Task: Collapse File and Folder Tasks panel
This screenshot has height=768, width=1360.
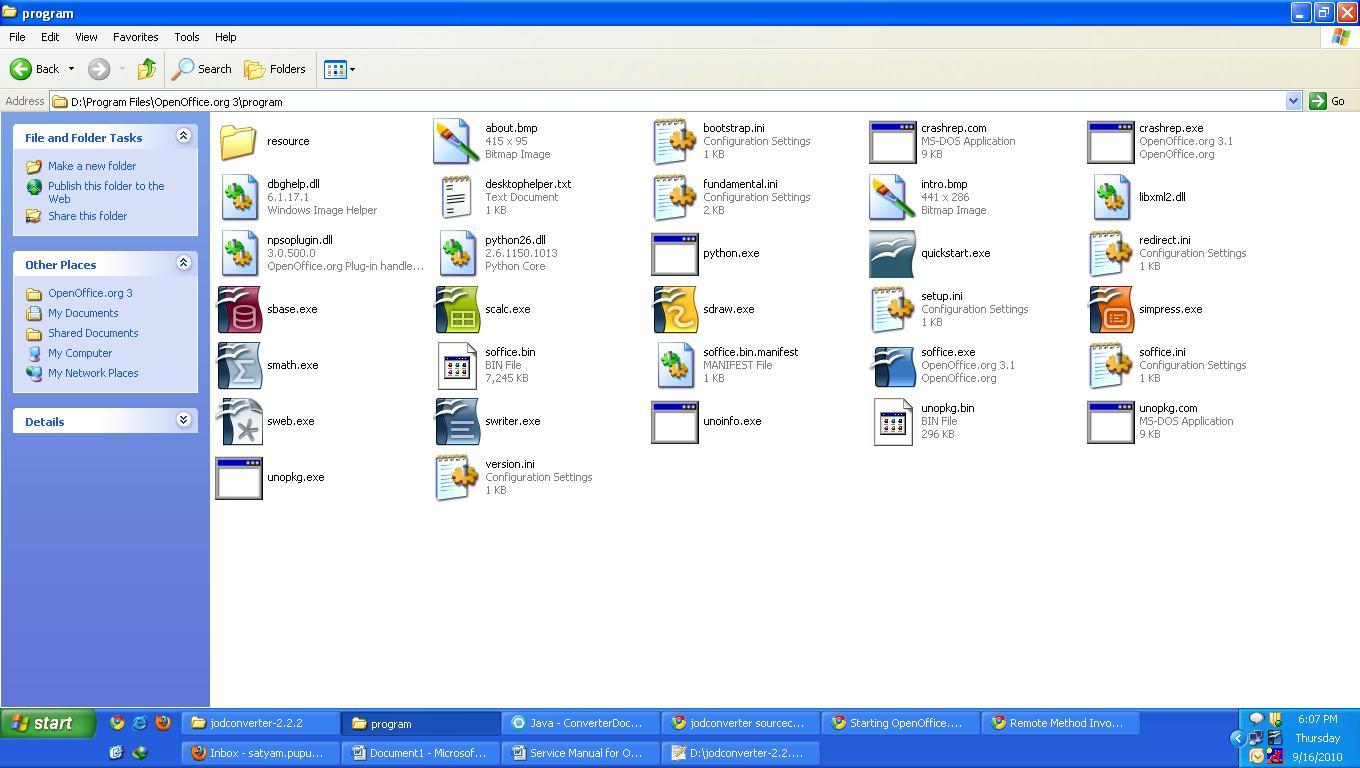Action: 183,136
